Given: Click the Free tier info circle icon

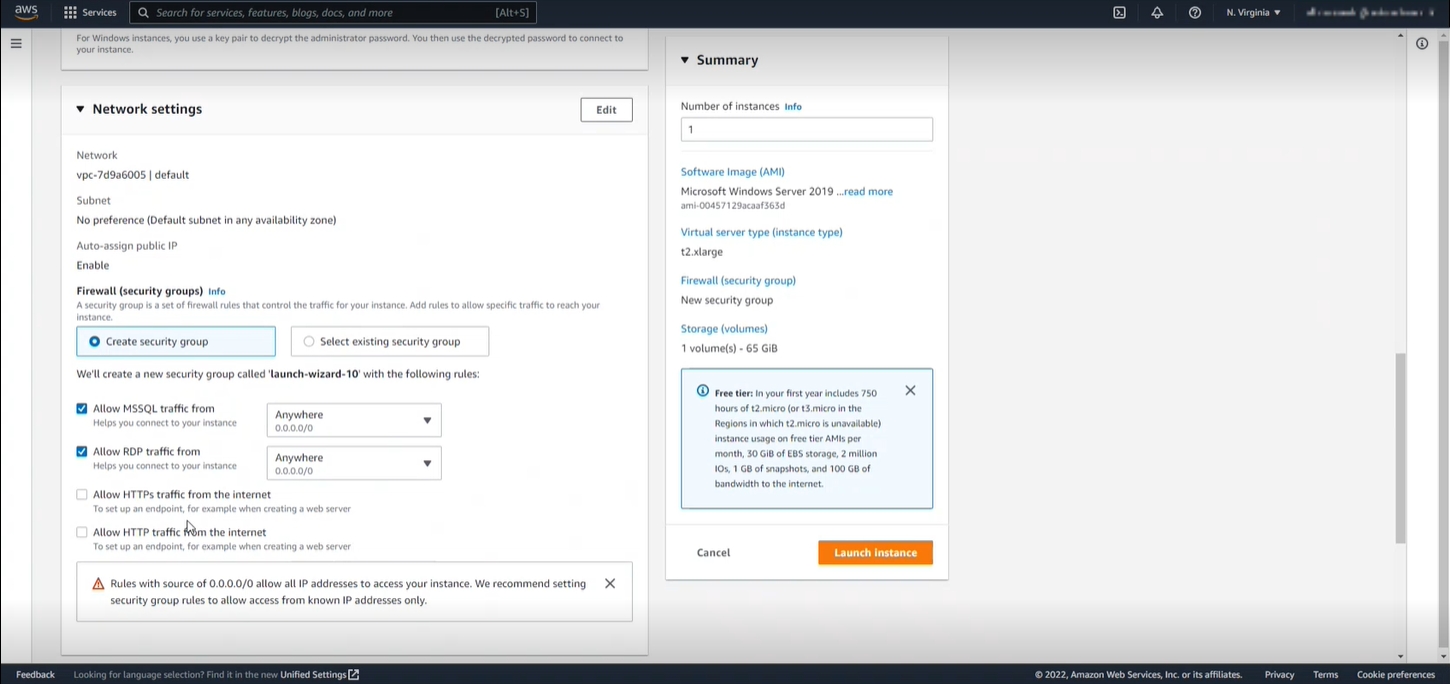Looking at the screenshot, I should [703, 391].
